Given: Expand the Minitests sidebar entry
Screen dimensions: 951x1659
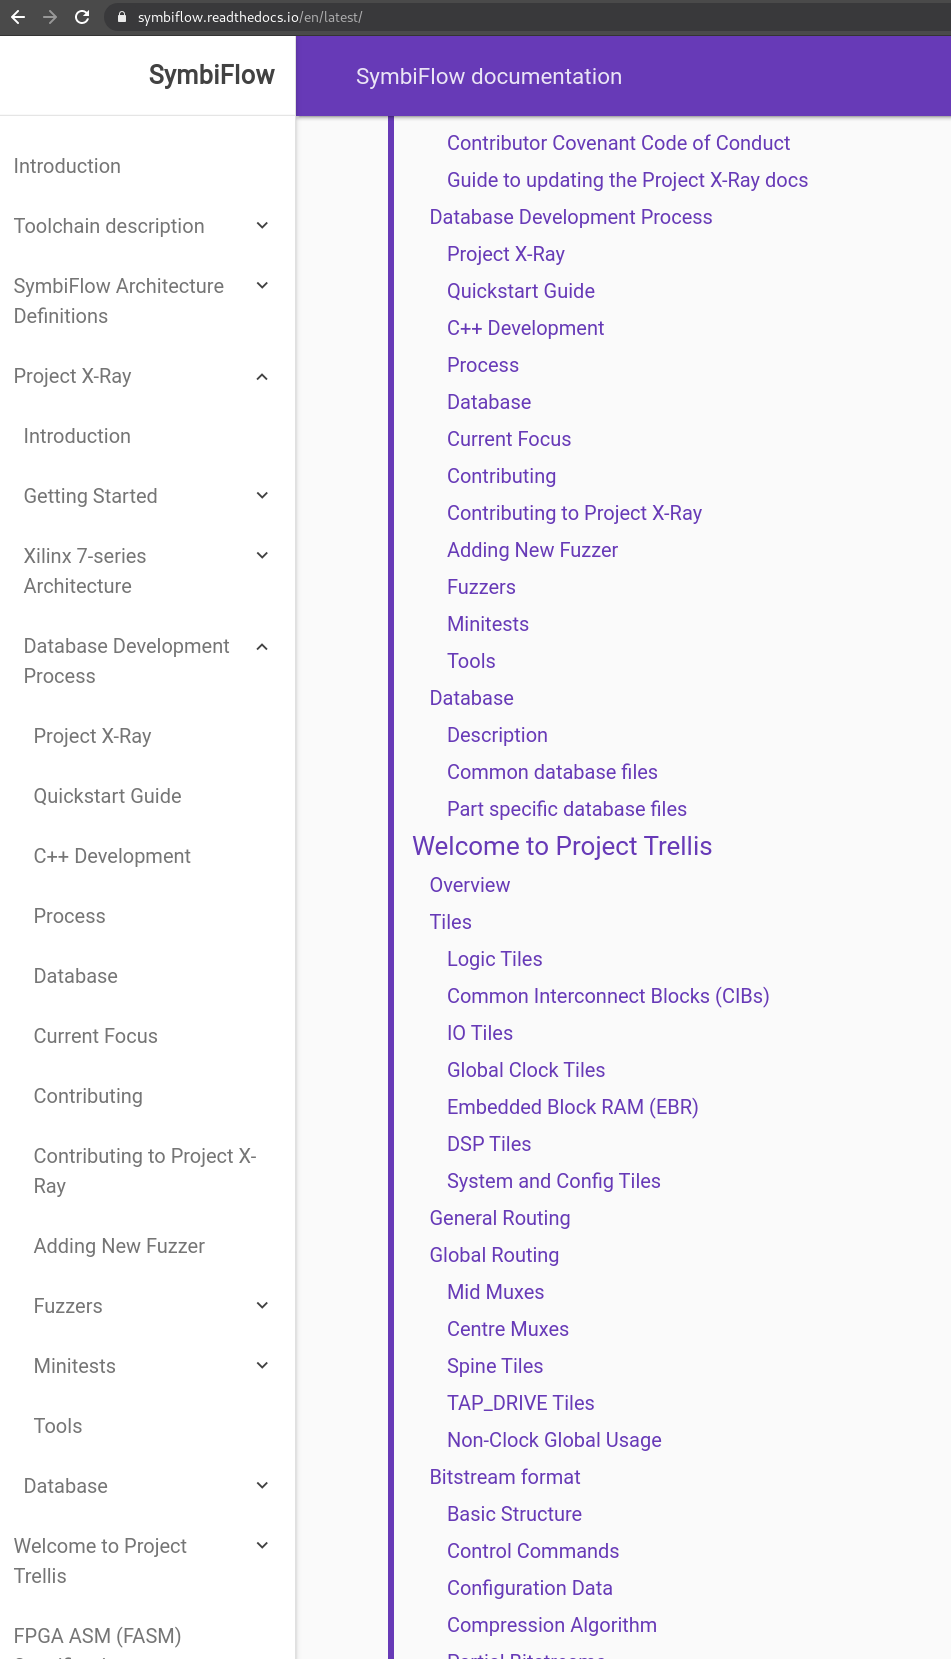Looking at the screenshot, I should 262,1366.
